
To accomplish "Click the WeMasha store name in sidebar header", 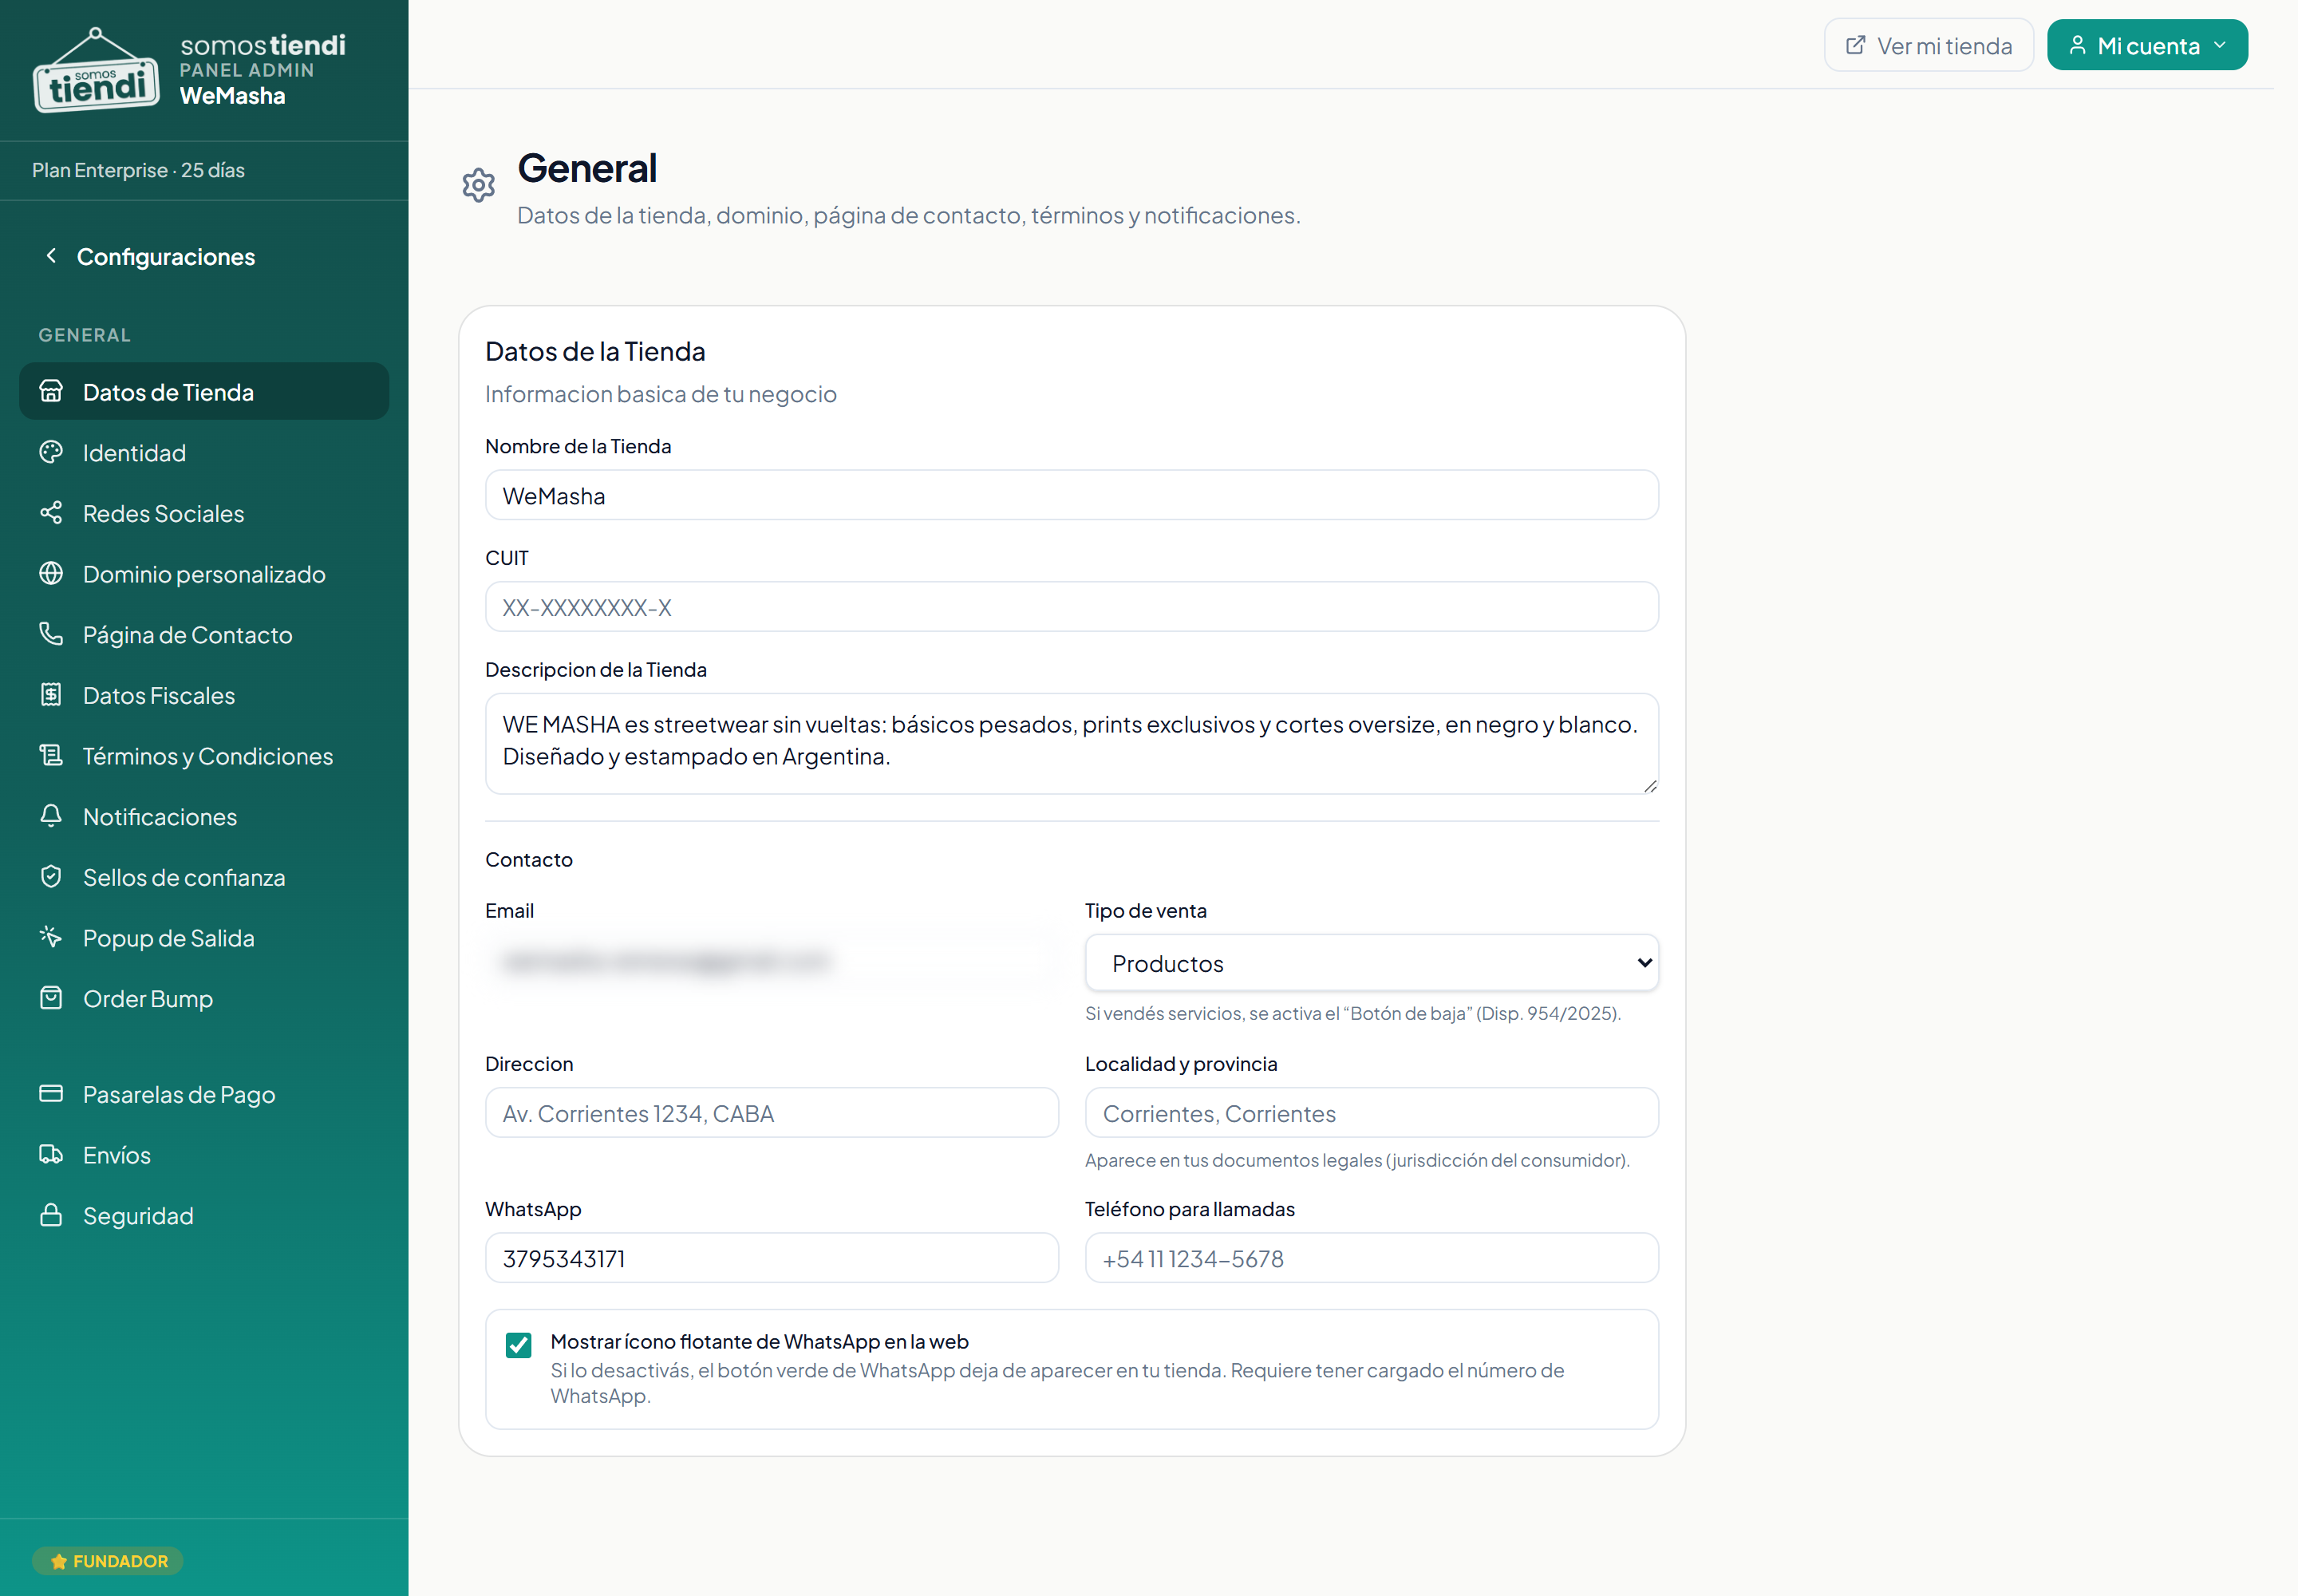I will tap(233, 96).
